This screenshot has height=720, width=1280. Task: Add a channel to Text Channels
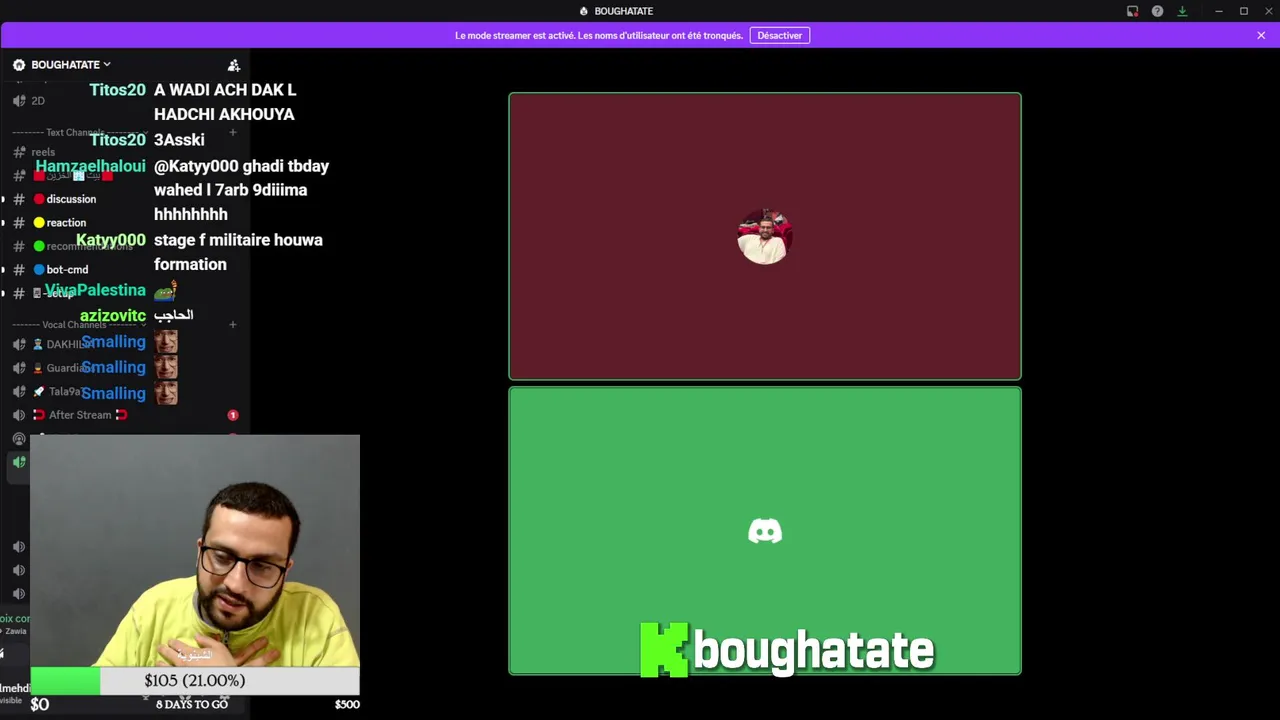232,132
